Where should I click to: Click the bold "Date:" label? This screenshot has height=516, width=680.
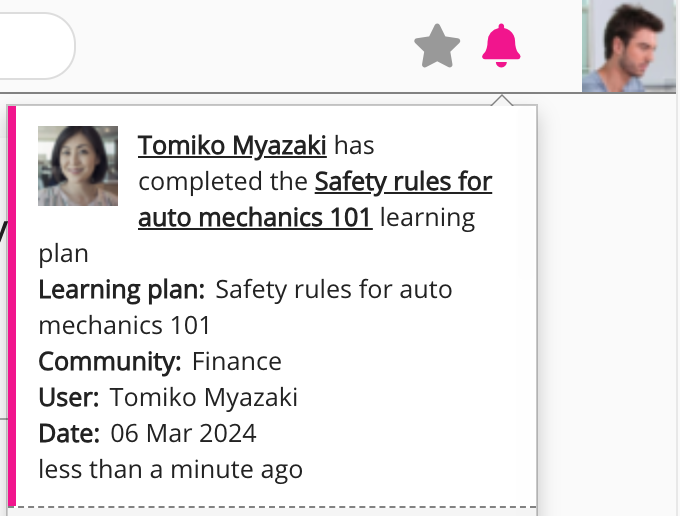click(68, 433)
